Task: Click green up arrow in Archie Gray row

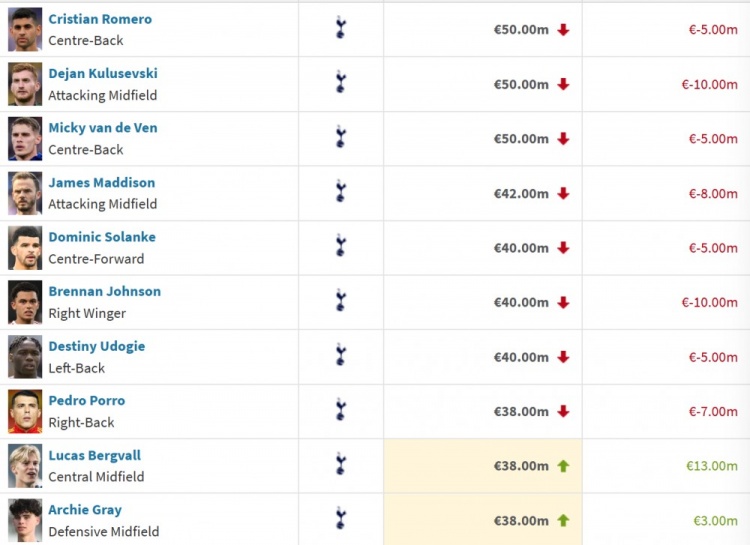Action: (x=563, y=520)
